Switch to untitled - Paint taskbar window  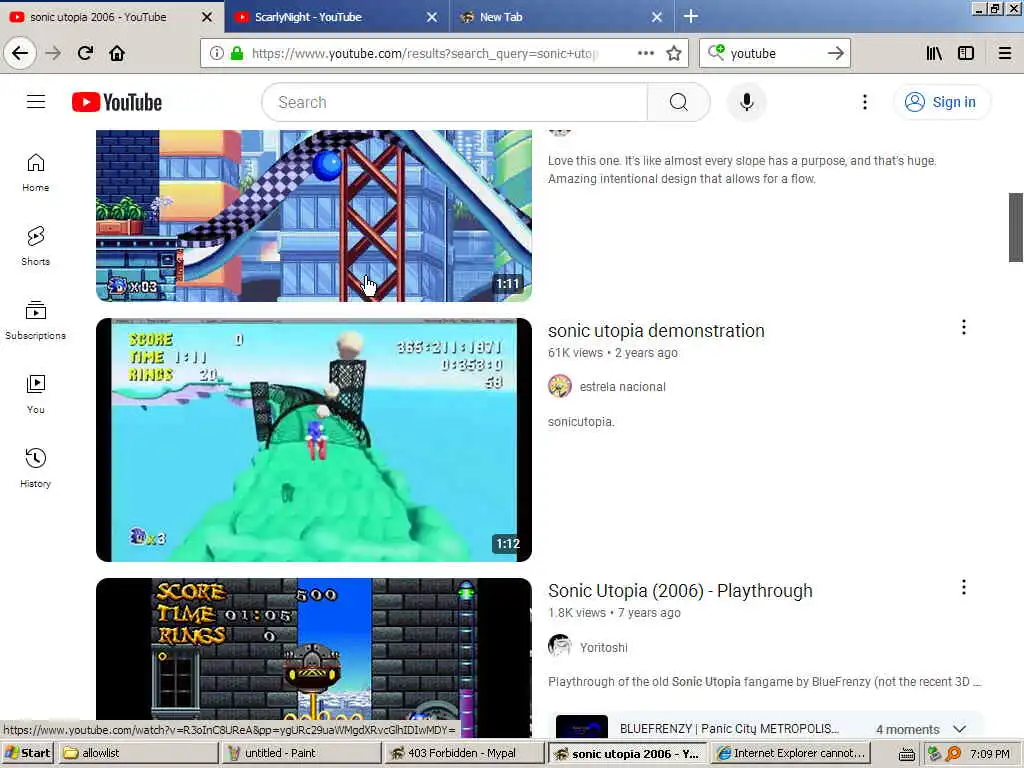pos(300,753)
